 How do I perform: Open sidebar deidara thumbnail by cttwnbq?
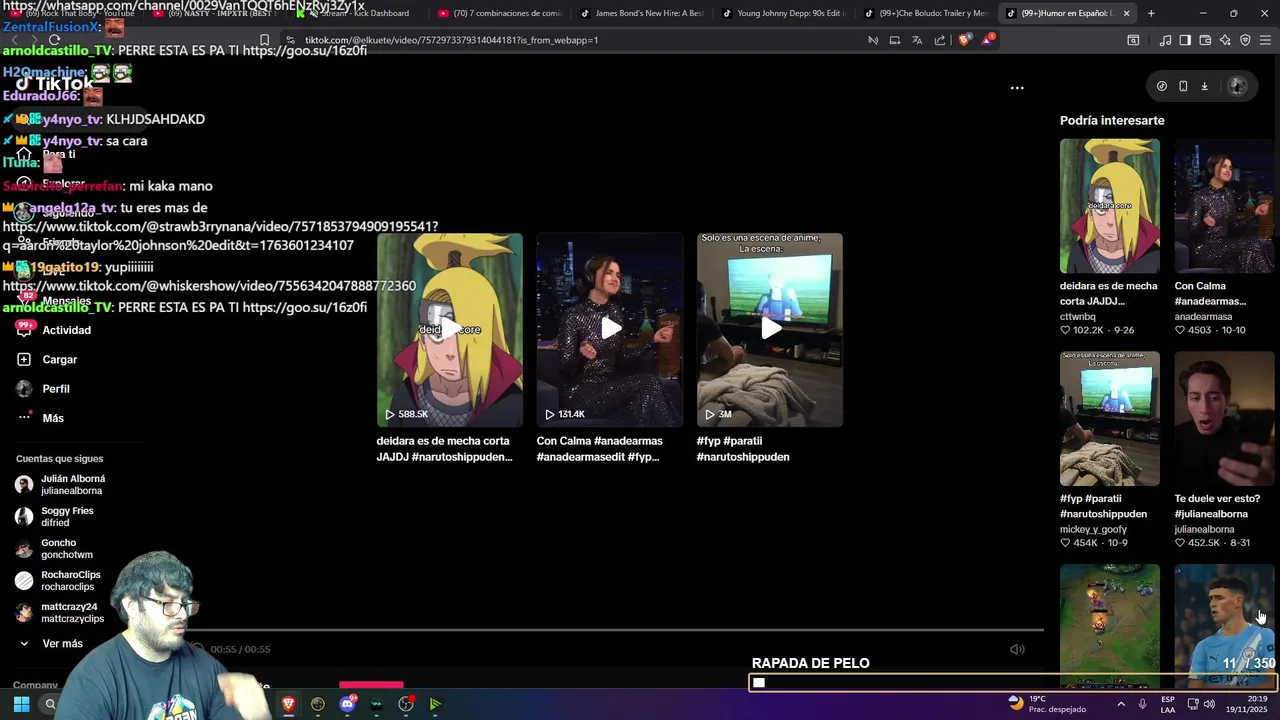coord(1110,206)
